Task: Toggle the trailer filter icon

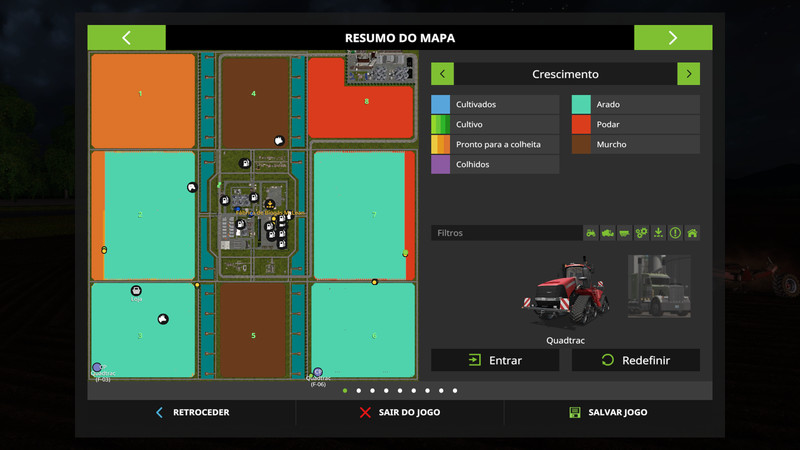Action: (x=625, y=233)
